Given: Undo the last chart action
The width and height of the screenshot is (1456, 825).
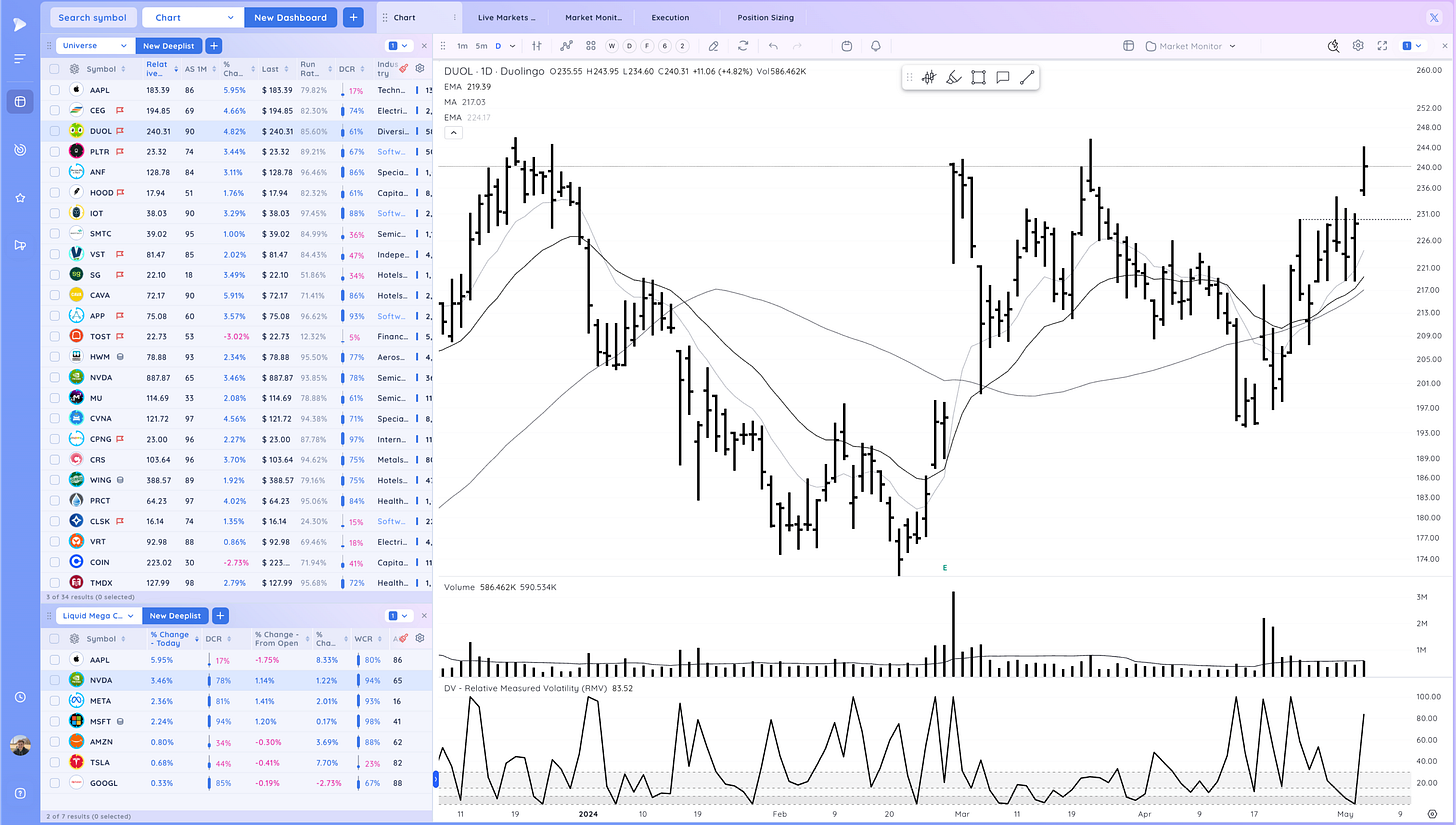Looking at the screenshot, I should [x=773, y=46].
